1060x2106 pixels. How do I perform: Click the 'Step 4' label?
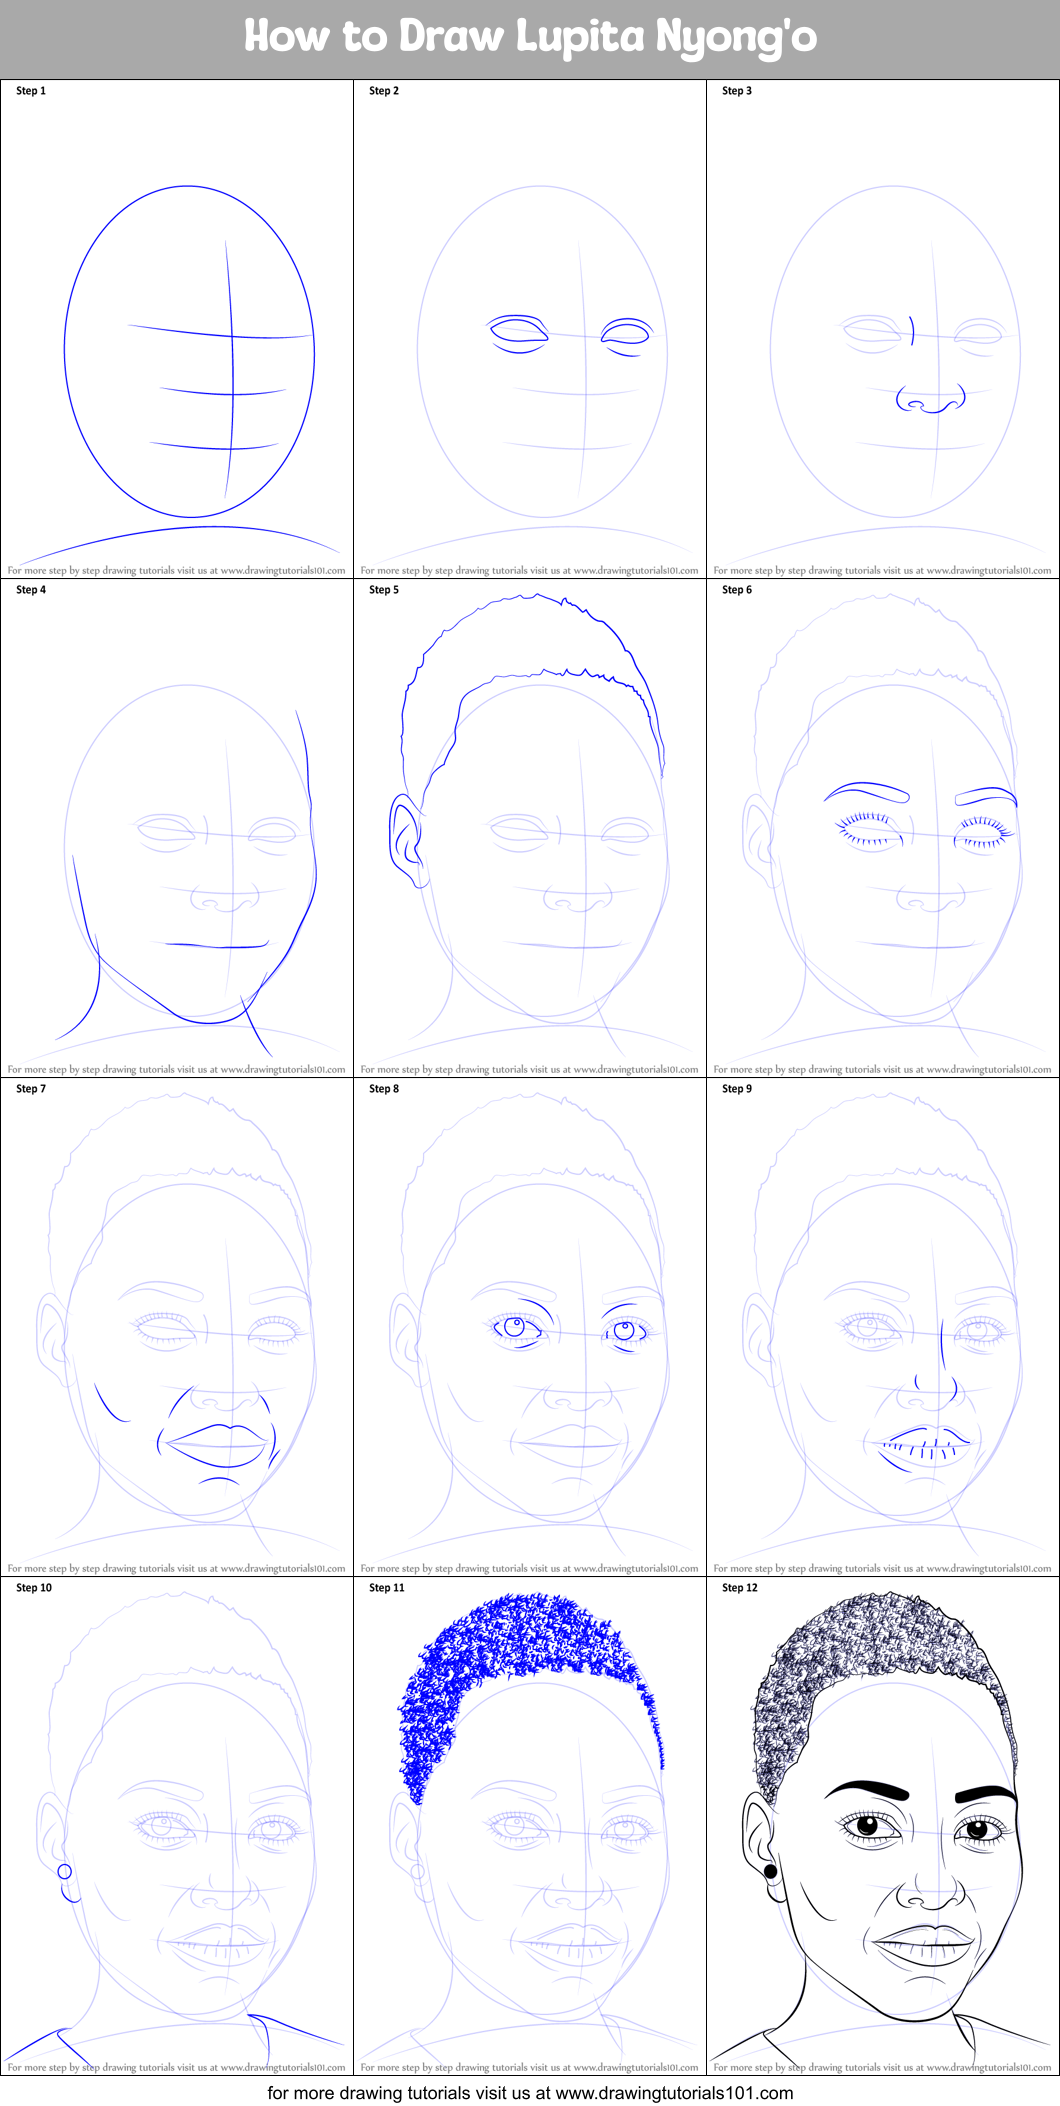click(31, 590)
